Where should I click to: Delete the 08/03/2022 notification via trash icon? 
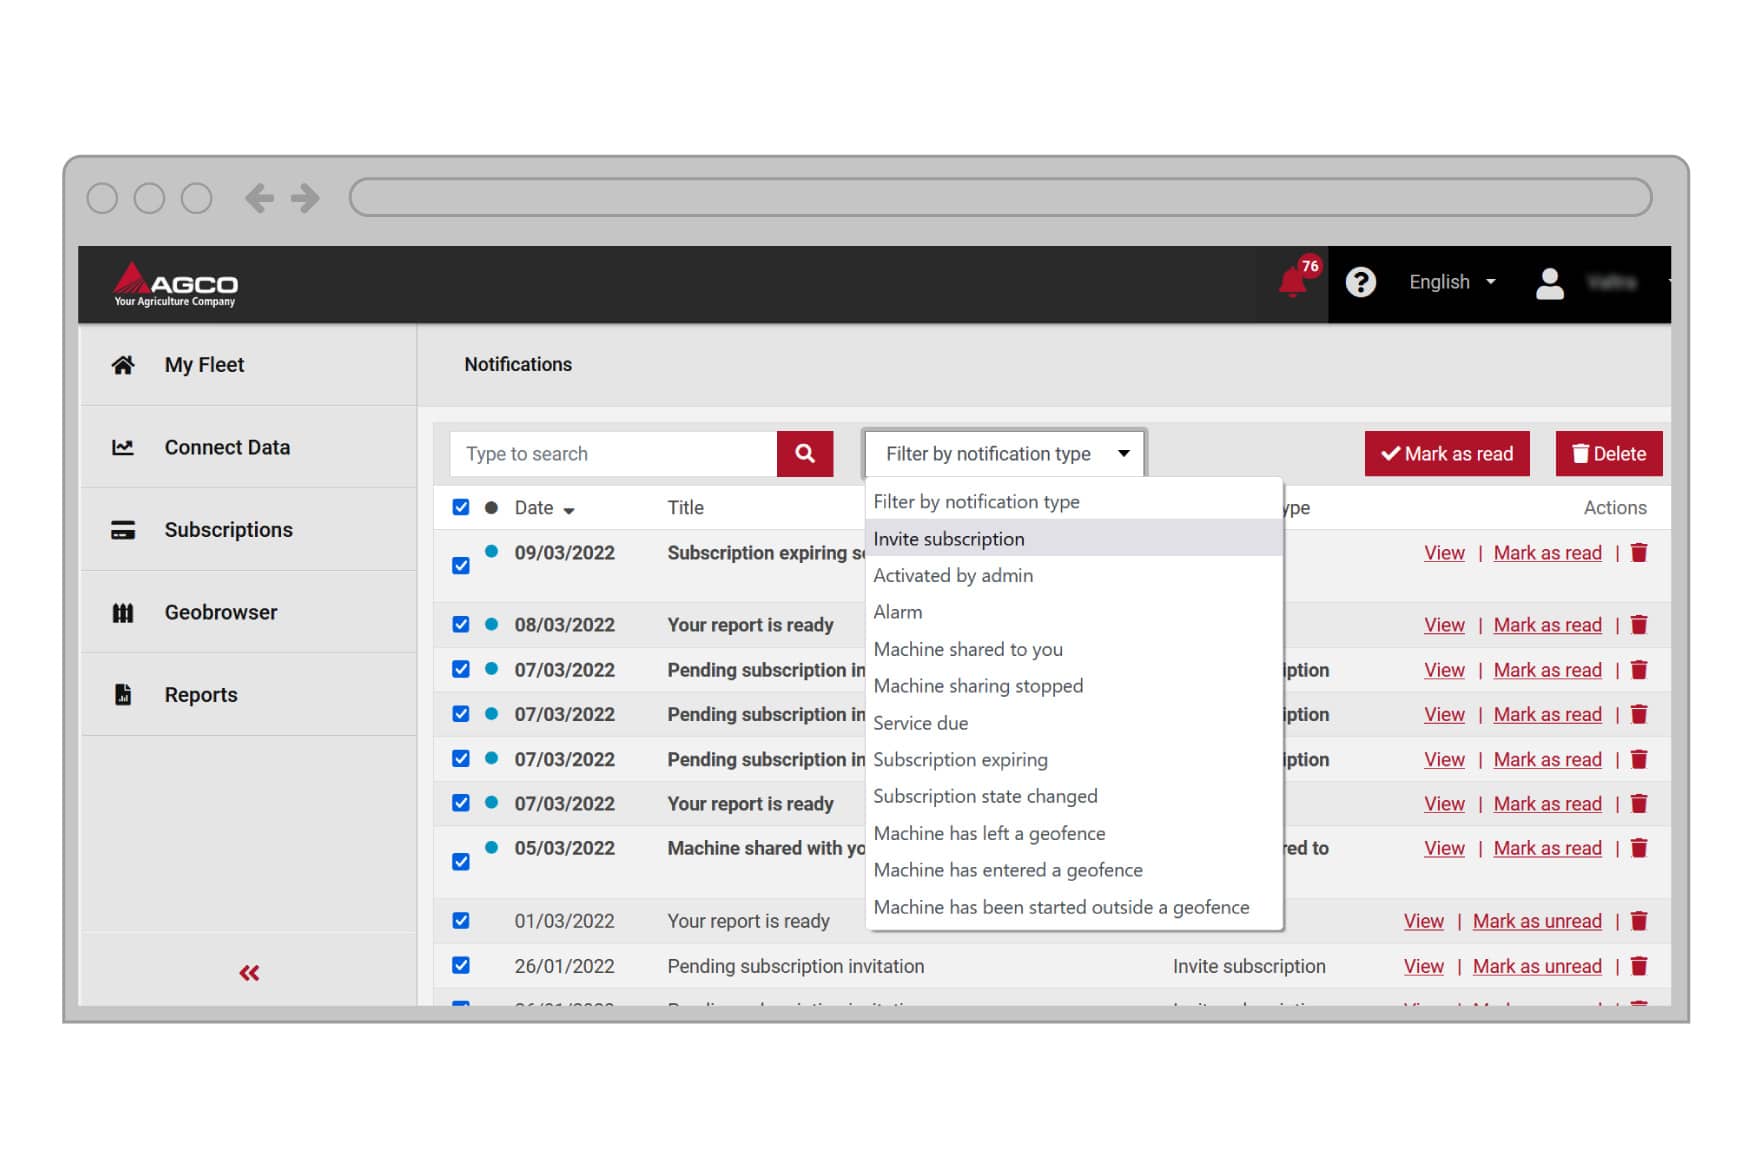[1638, 625]
